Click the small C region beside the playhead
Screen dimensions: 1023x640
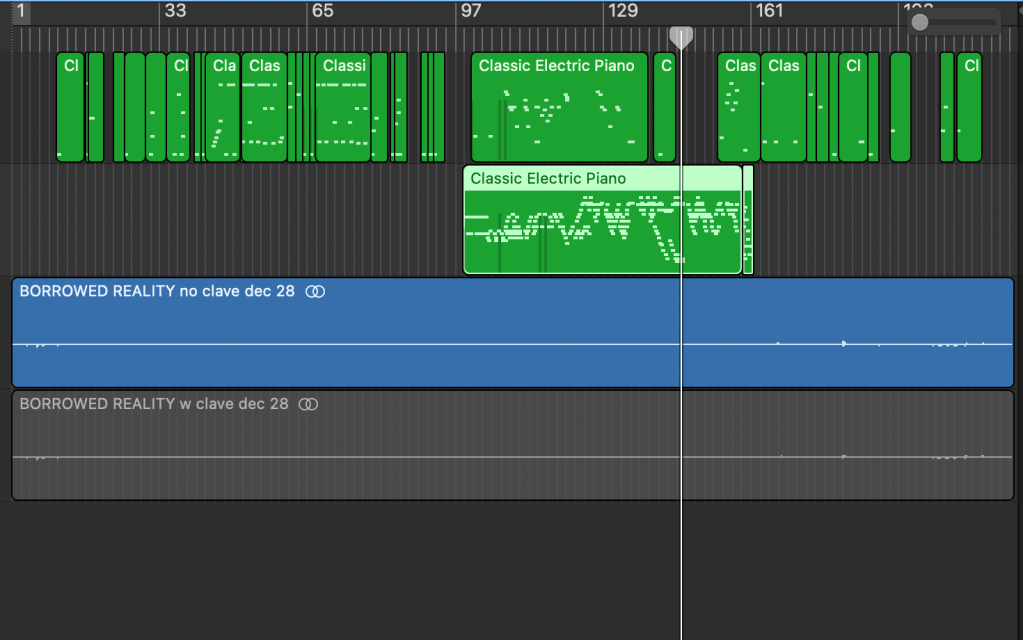pos(664,108)
